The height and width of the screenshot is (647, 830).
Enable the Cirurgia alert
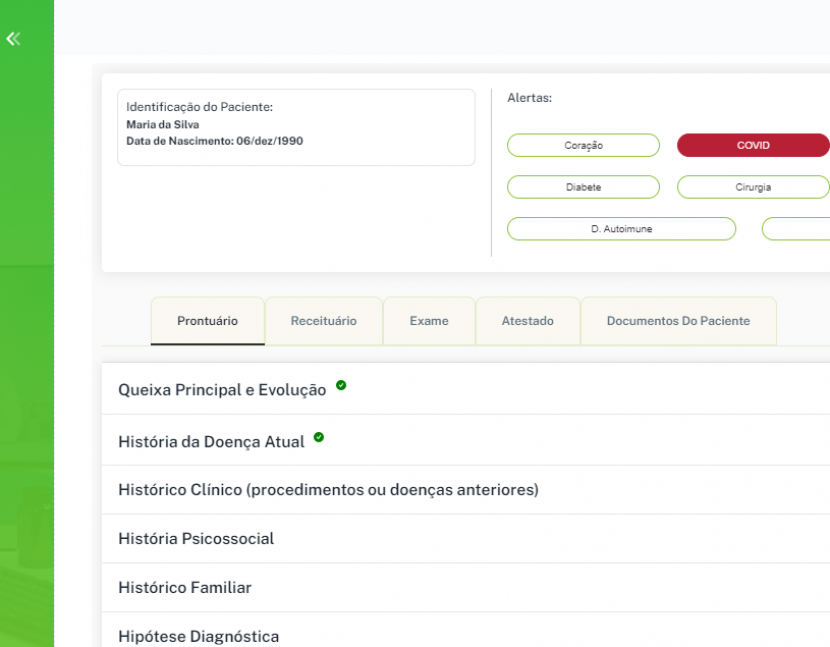point(752,187)
